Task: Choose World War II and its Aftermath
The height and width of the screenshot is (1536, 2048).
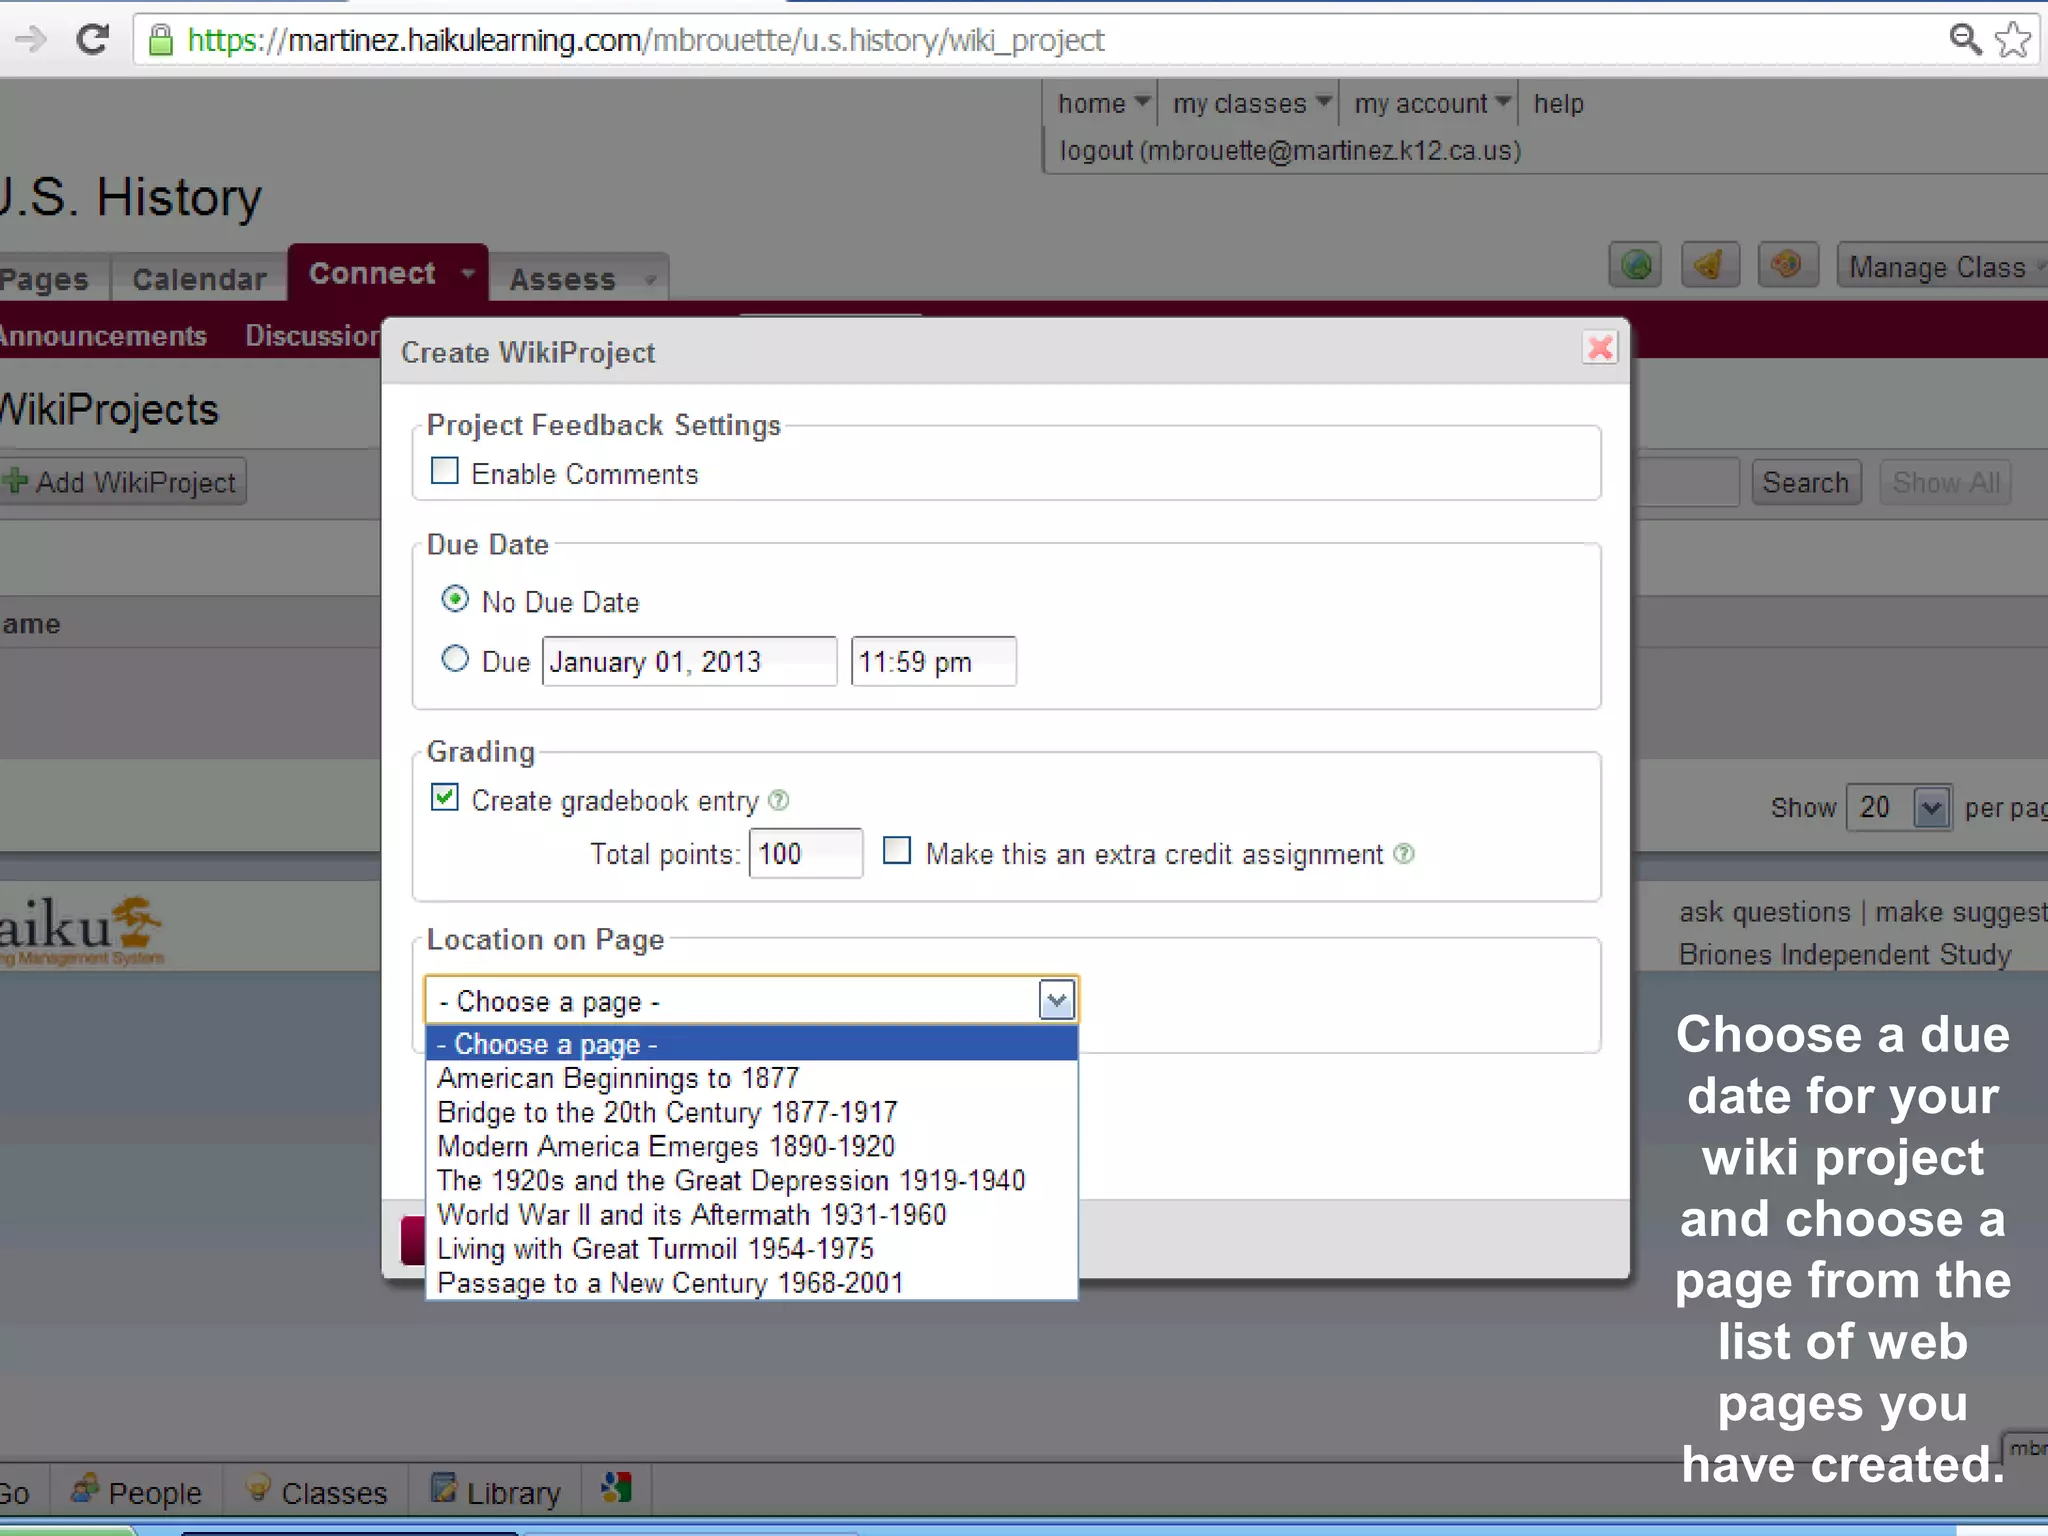Action: coord(752,1214)
